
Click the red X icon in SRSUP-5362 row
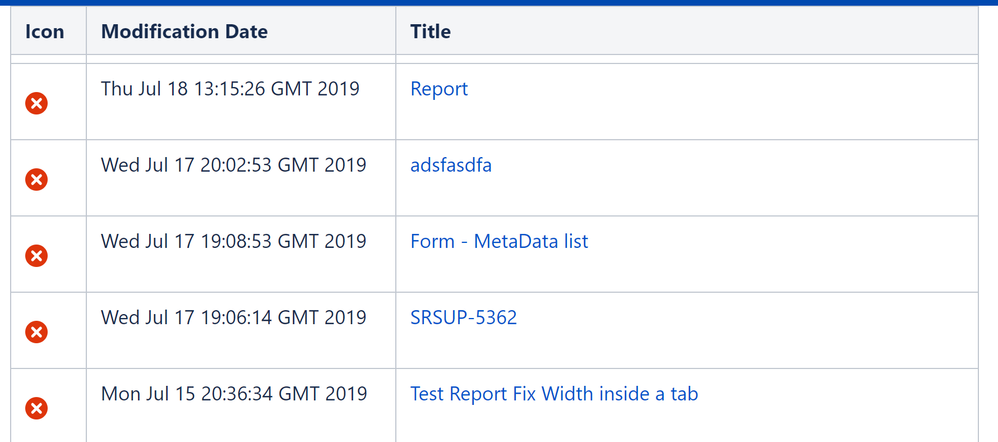point(36,331)
